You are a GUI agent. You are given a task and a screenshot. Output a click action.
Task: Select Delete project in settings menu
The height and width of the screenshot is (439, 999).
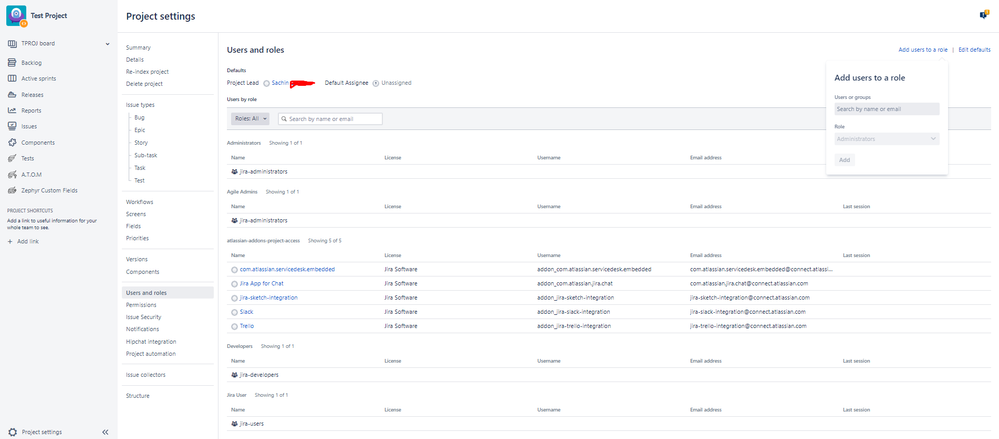tap(144, 84)
